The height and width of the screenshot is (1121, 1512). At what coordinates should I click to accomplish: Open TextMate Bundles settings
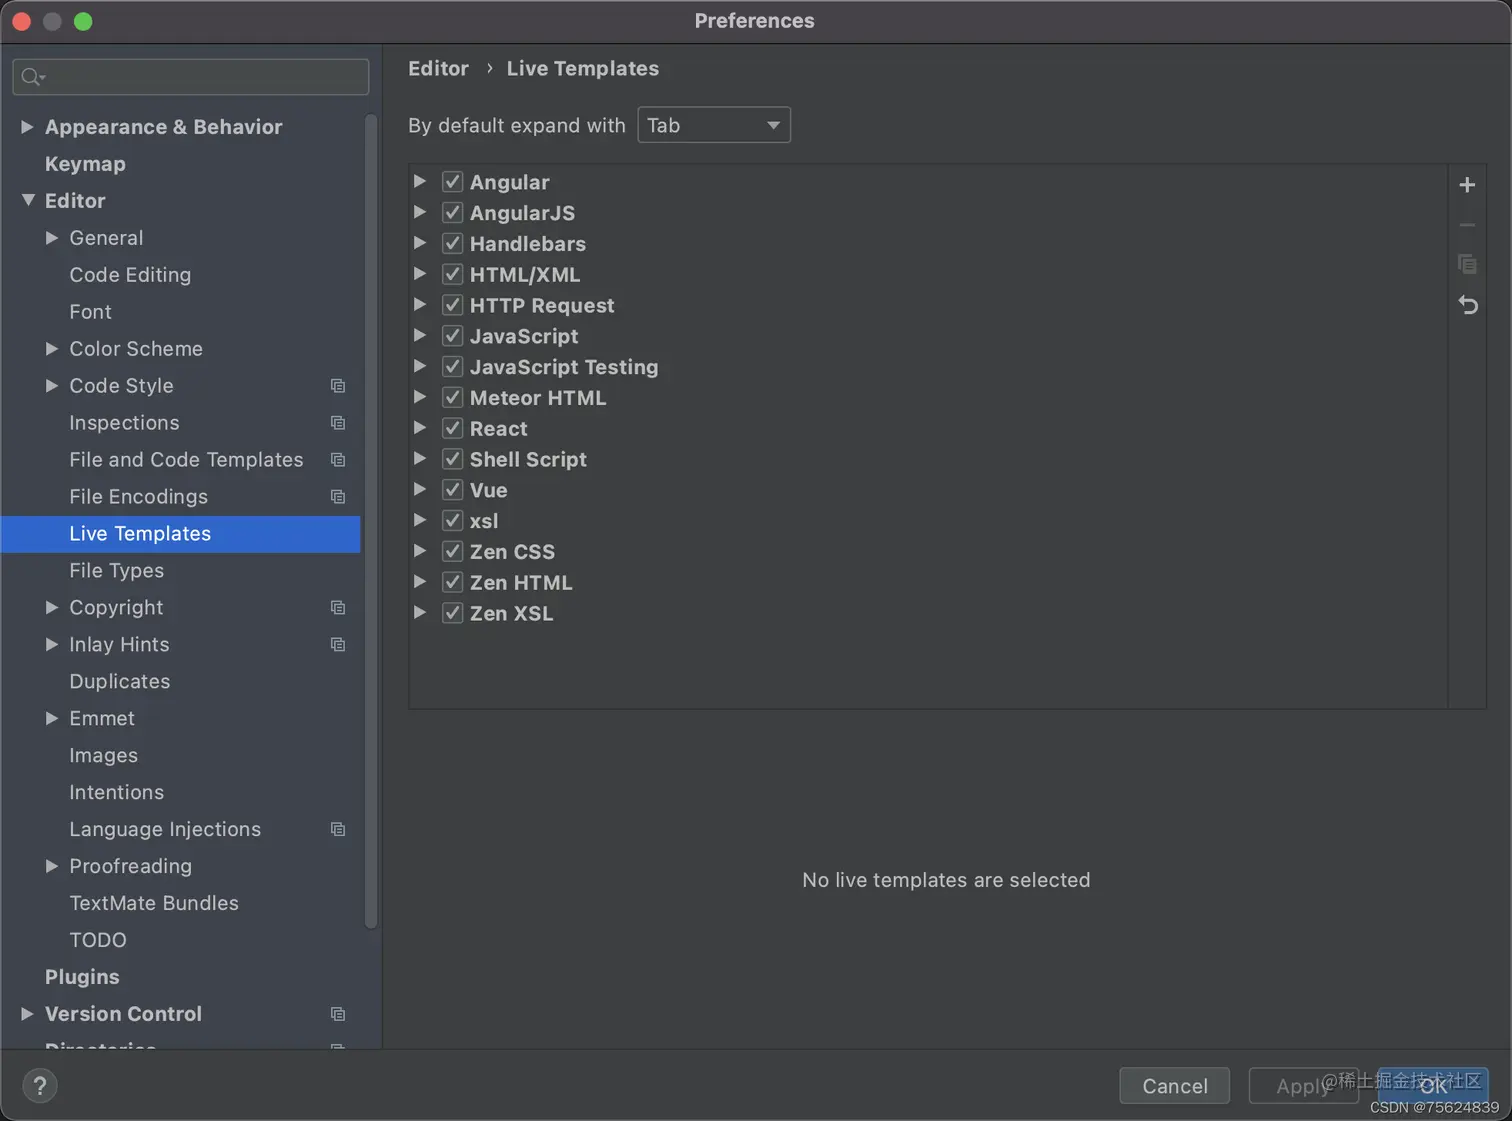154,903
